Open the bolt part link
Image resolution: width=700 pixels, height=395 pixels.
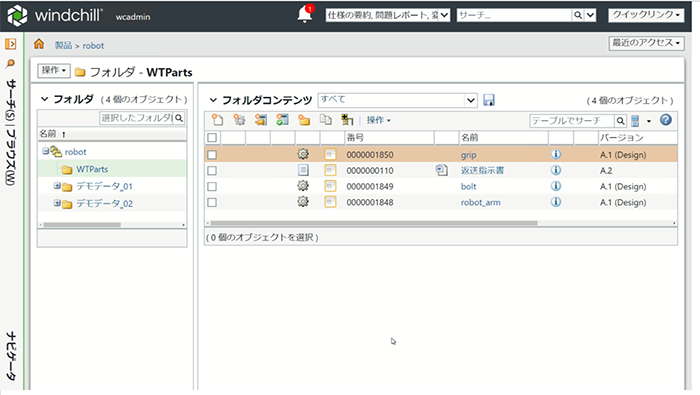(468, 187)
